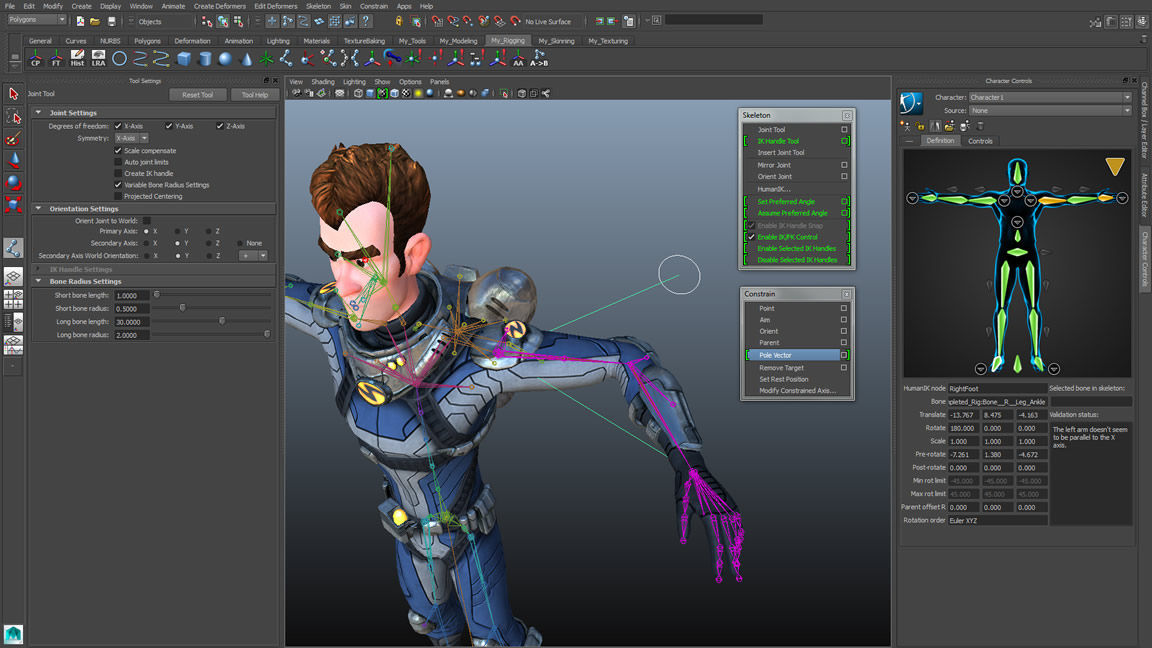
Task: Set Primary Axis to Y
Action: [x=178, y=231]
